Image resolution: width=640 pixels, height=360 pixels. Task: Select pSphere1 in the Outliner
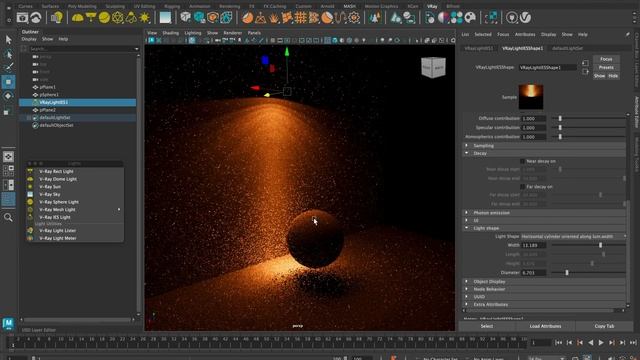pos(49,95)
